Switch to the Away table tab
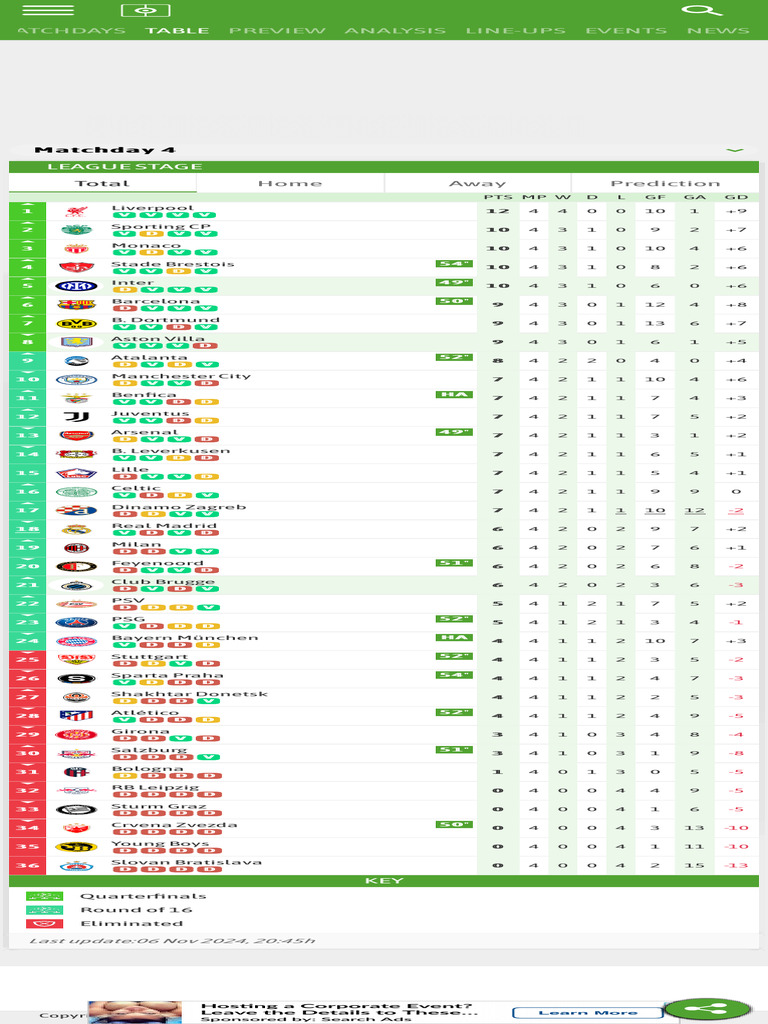768x1024 pixels. 477,184
